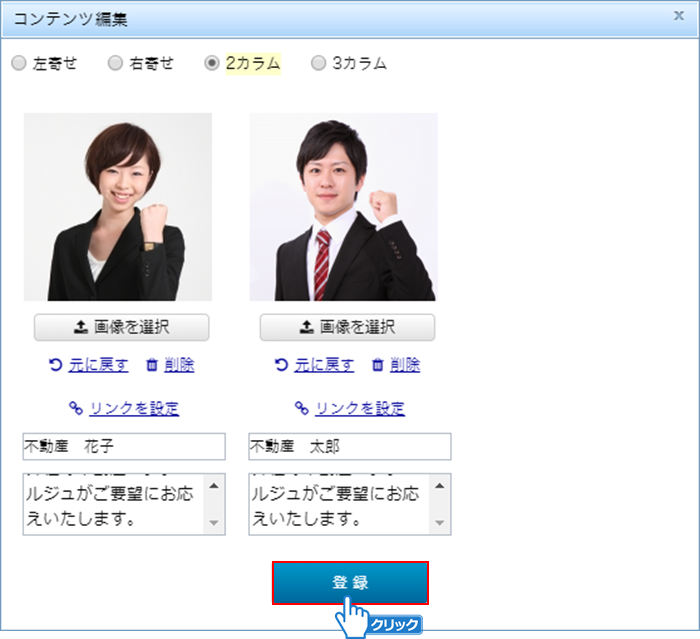Click the 不動産 花子 name field
This screenshot has height=639, width=700.
pyautogui.click(x=124, y=446)
